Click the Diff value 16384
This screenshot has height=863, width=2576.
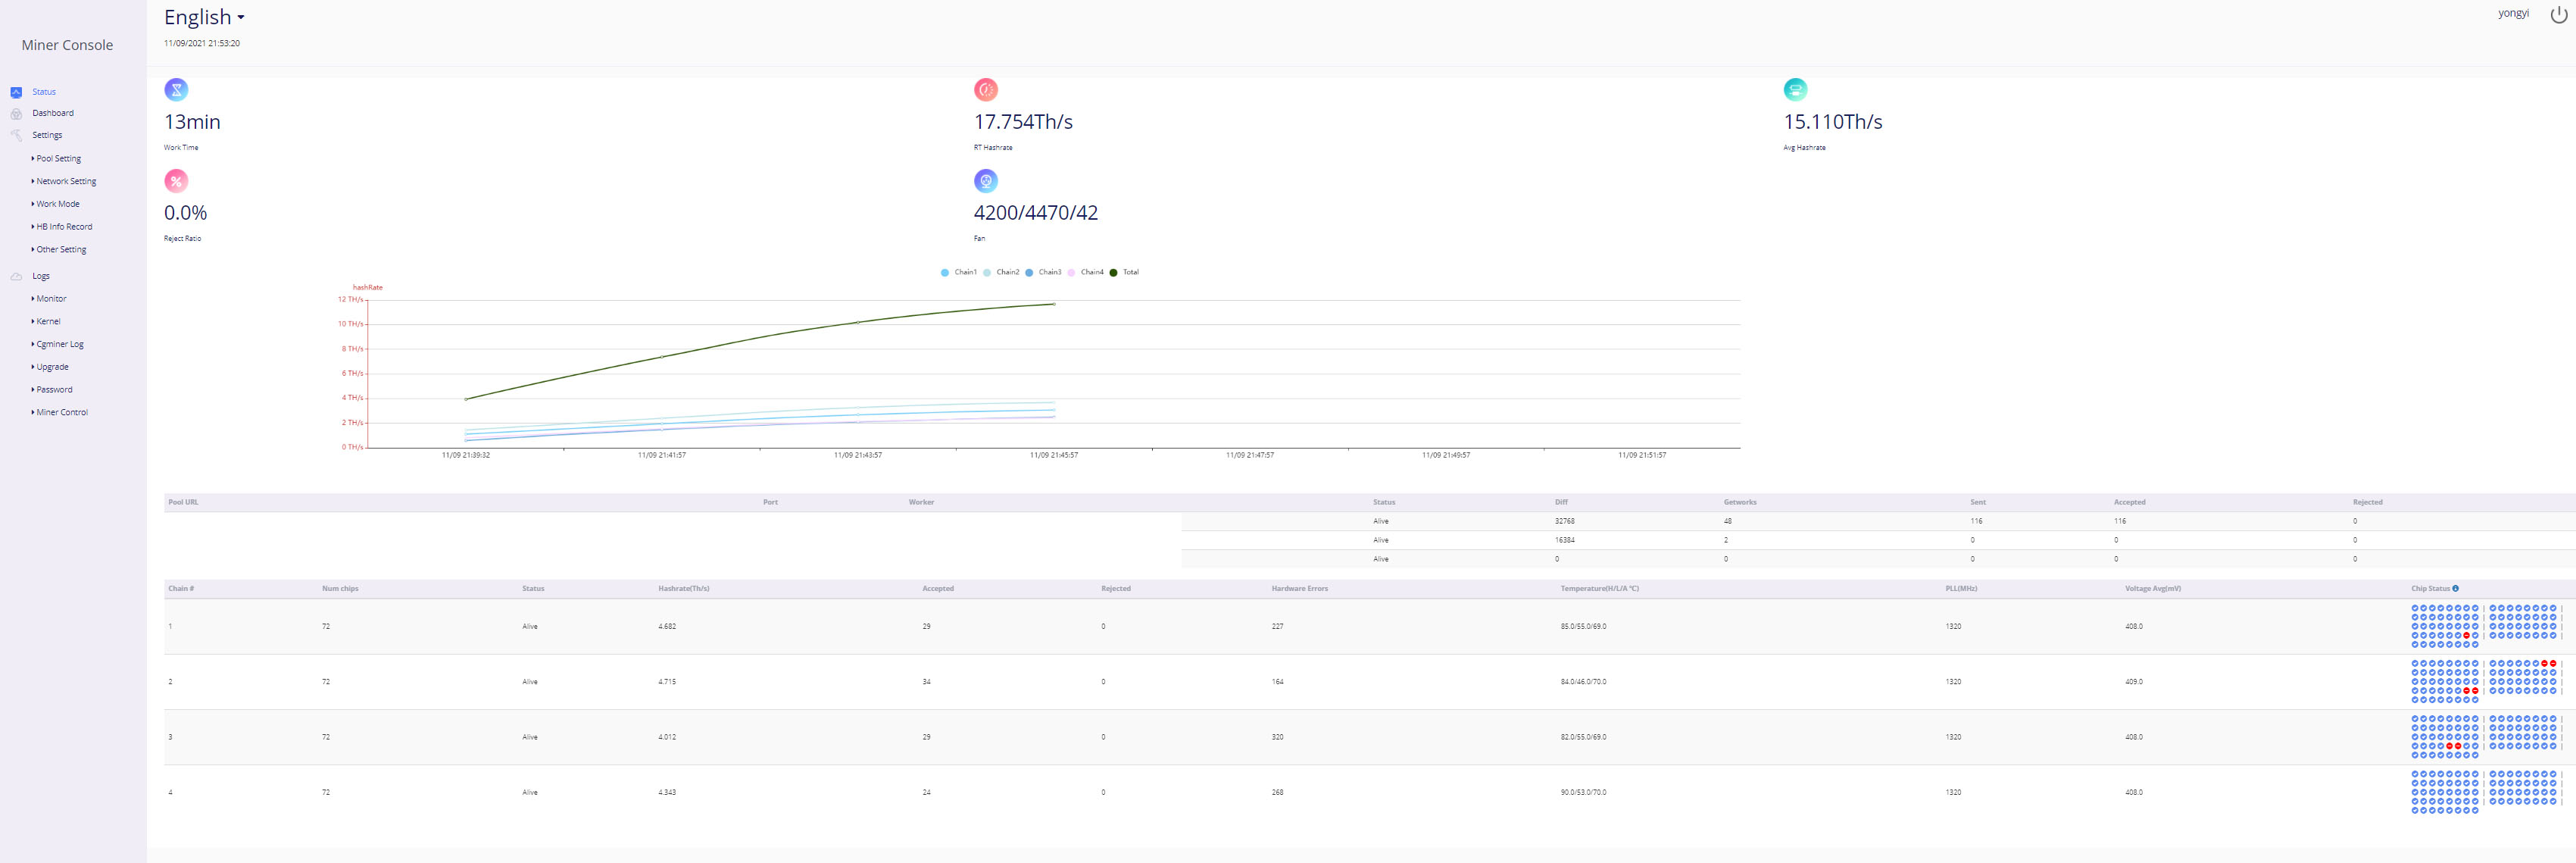[1564, 540]
